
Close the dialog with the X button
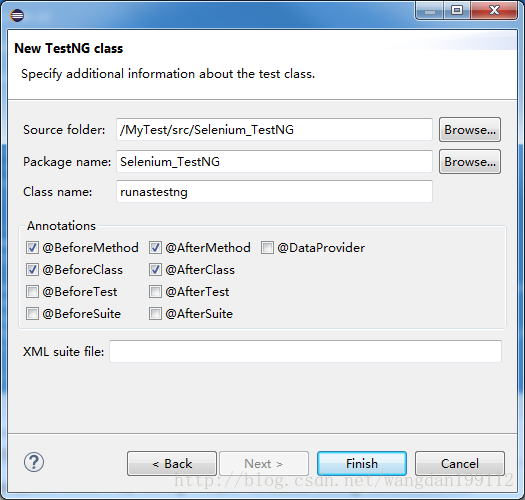pos(494,11)
